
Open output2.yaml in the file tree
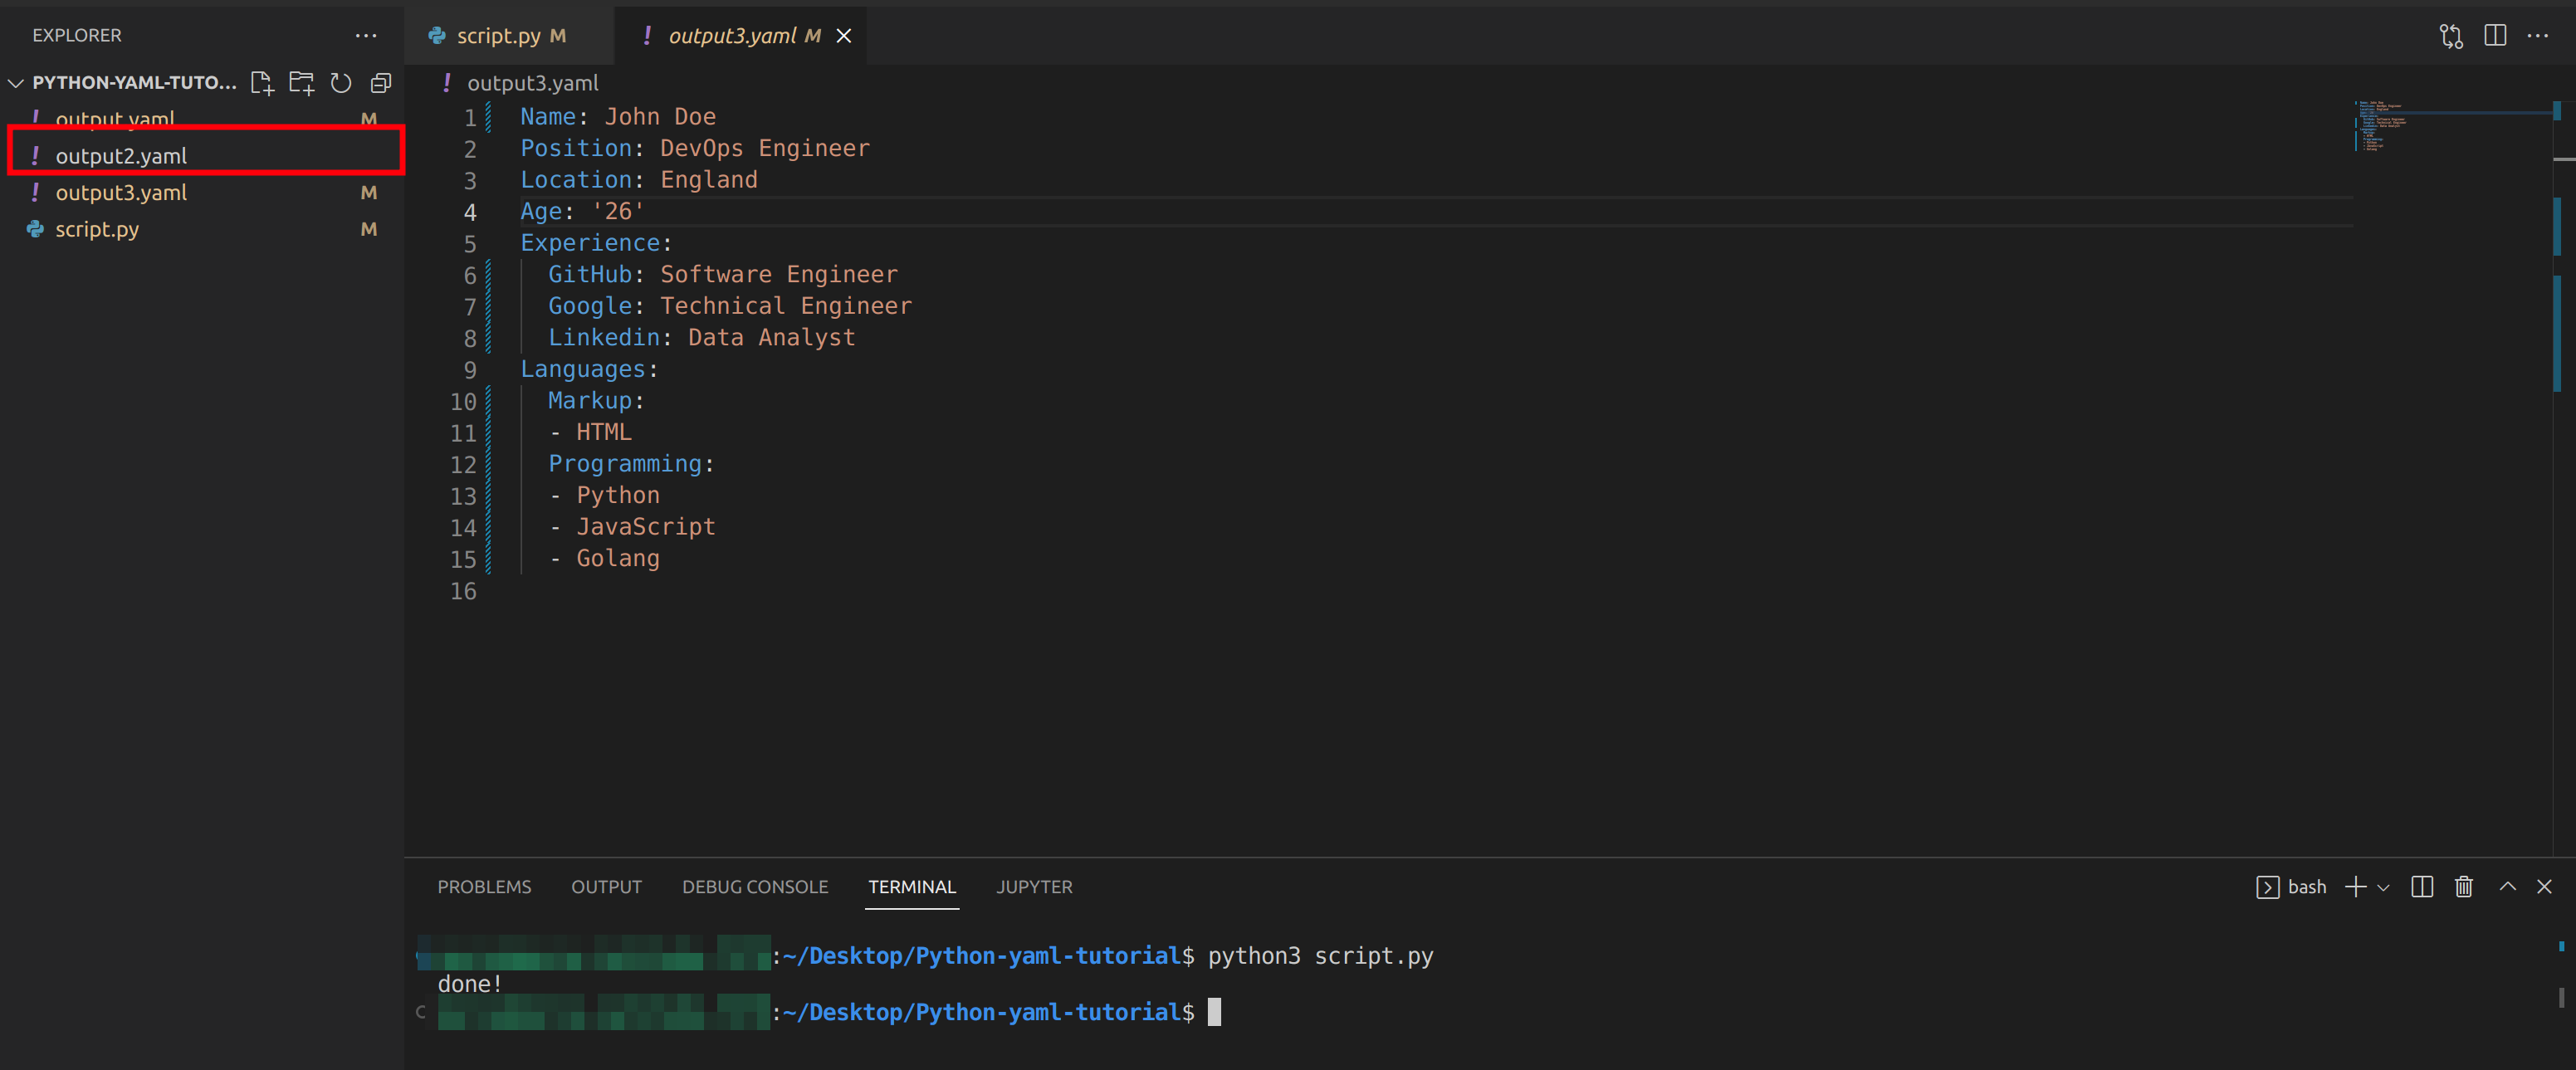tap(121, 156)
